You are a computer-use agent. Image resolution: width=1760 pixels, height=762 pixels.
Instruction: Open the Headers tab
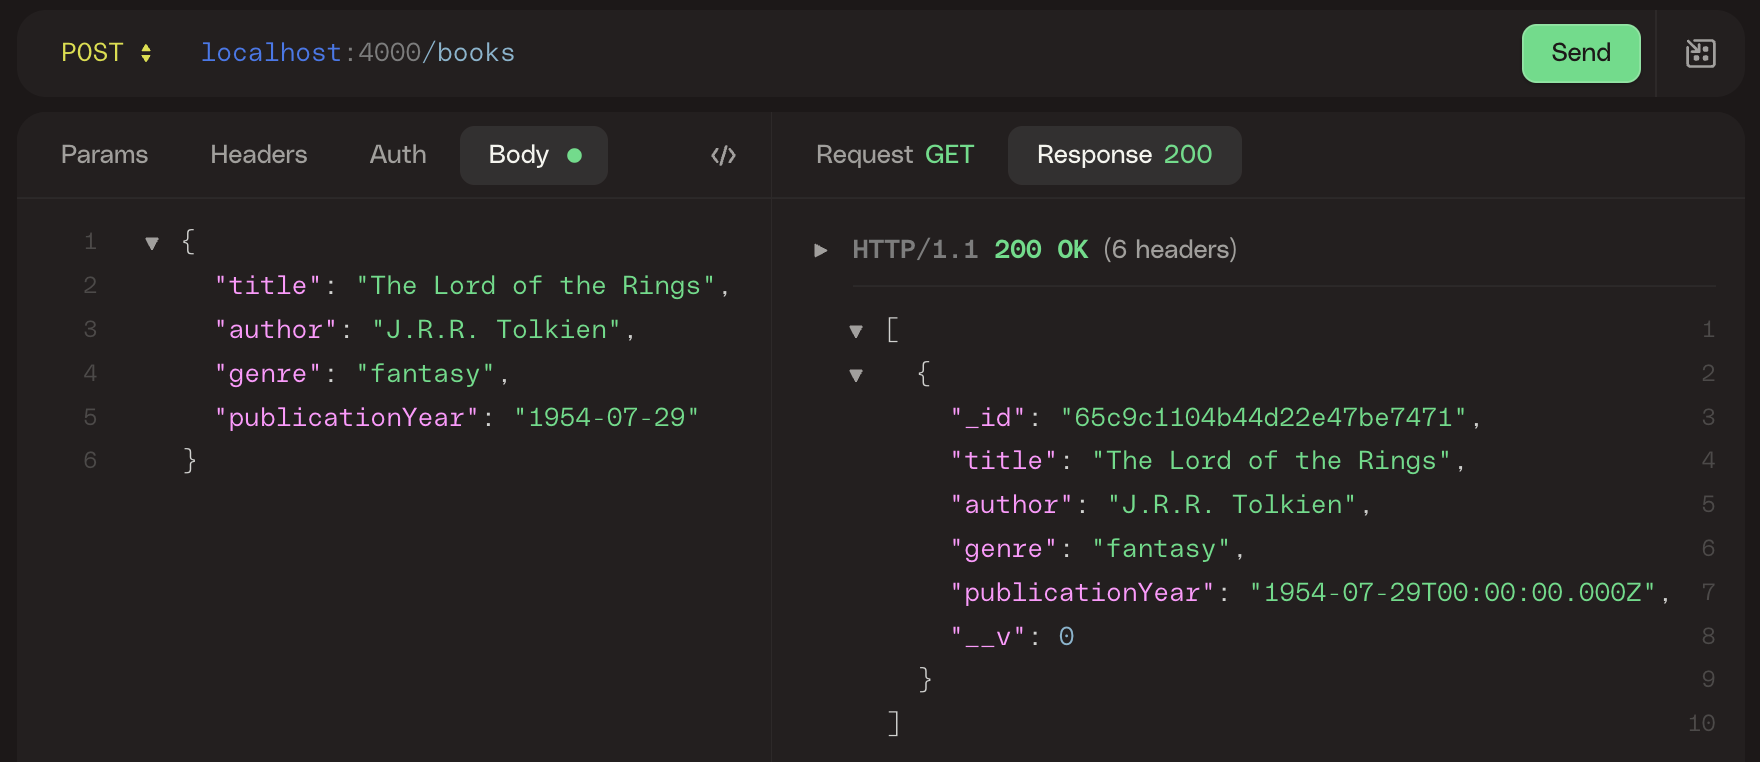(x=259, y=155)
